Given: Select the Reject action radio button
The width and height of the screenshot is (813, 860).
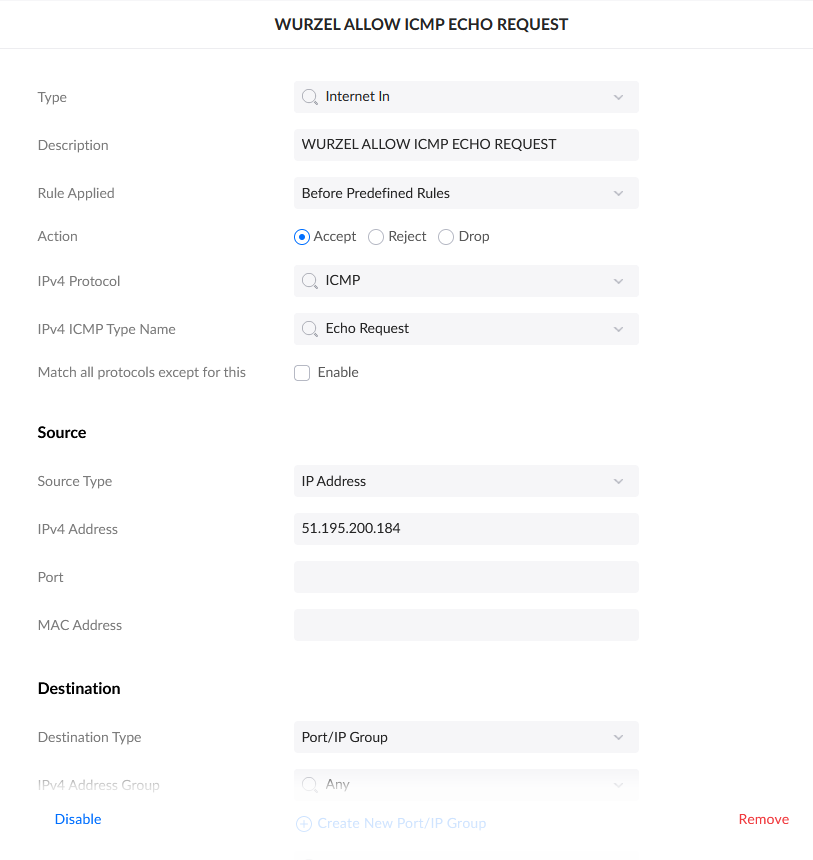Looking at the screenshot, I should coord(376,237).
